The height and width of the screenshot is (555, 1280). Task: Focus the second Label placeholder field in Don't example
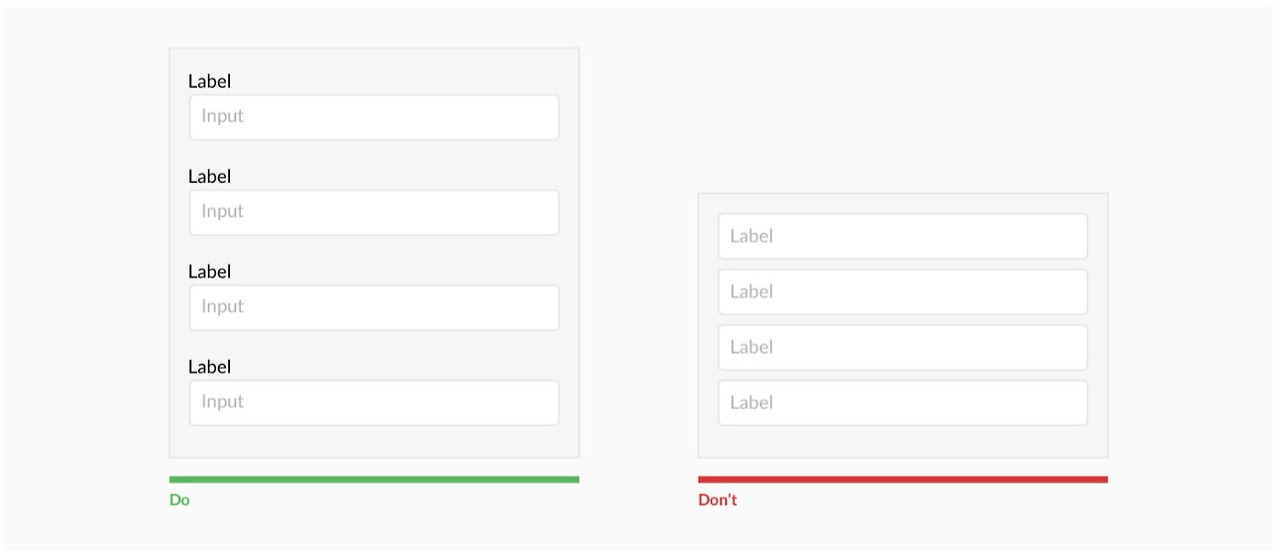point(903,291)
